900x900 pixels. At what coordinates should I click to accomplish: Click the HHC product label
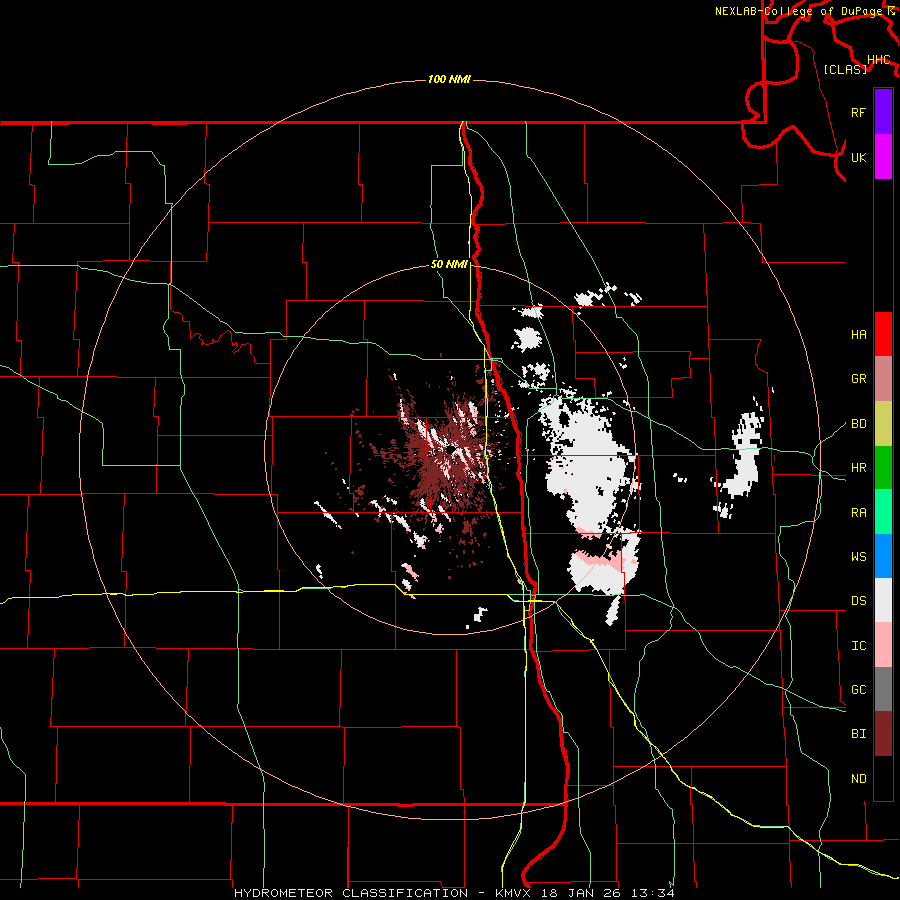click(879, 59)
